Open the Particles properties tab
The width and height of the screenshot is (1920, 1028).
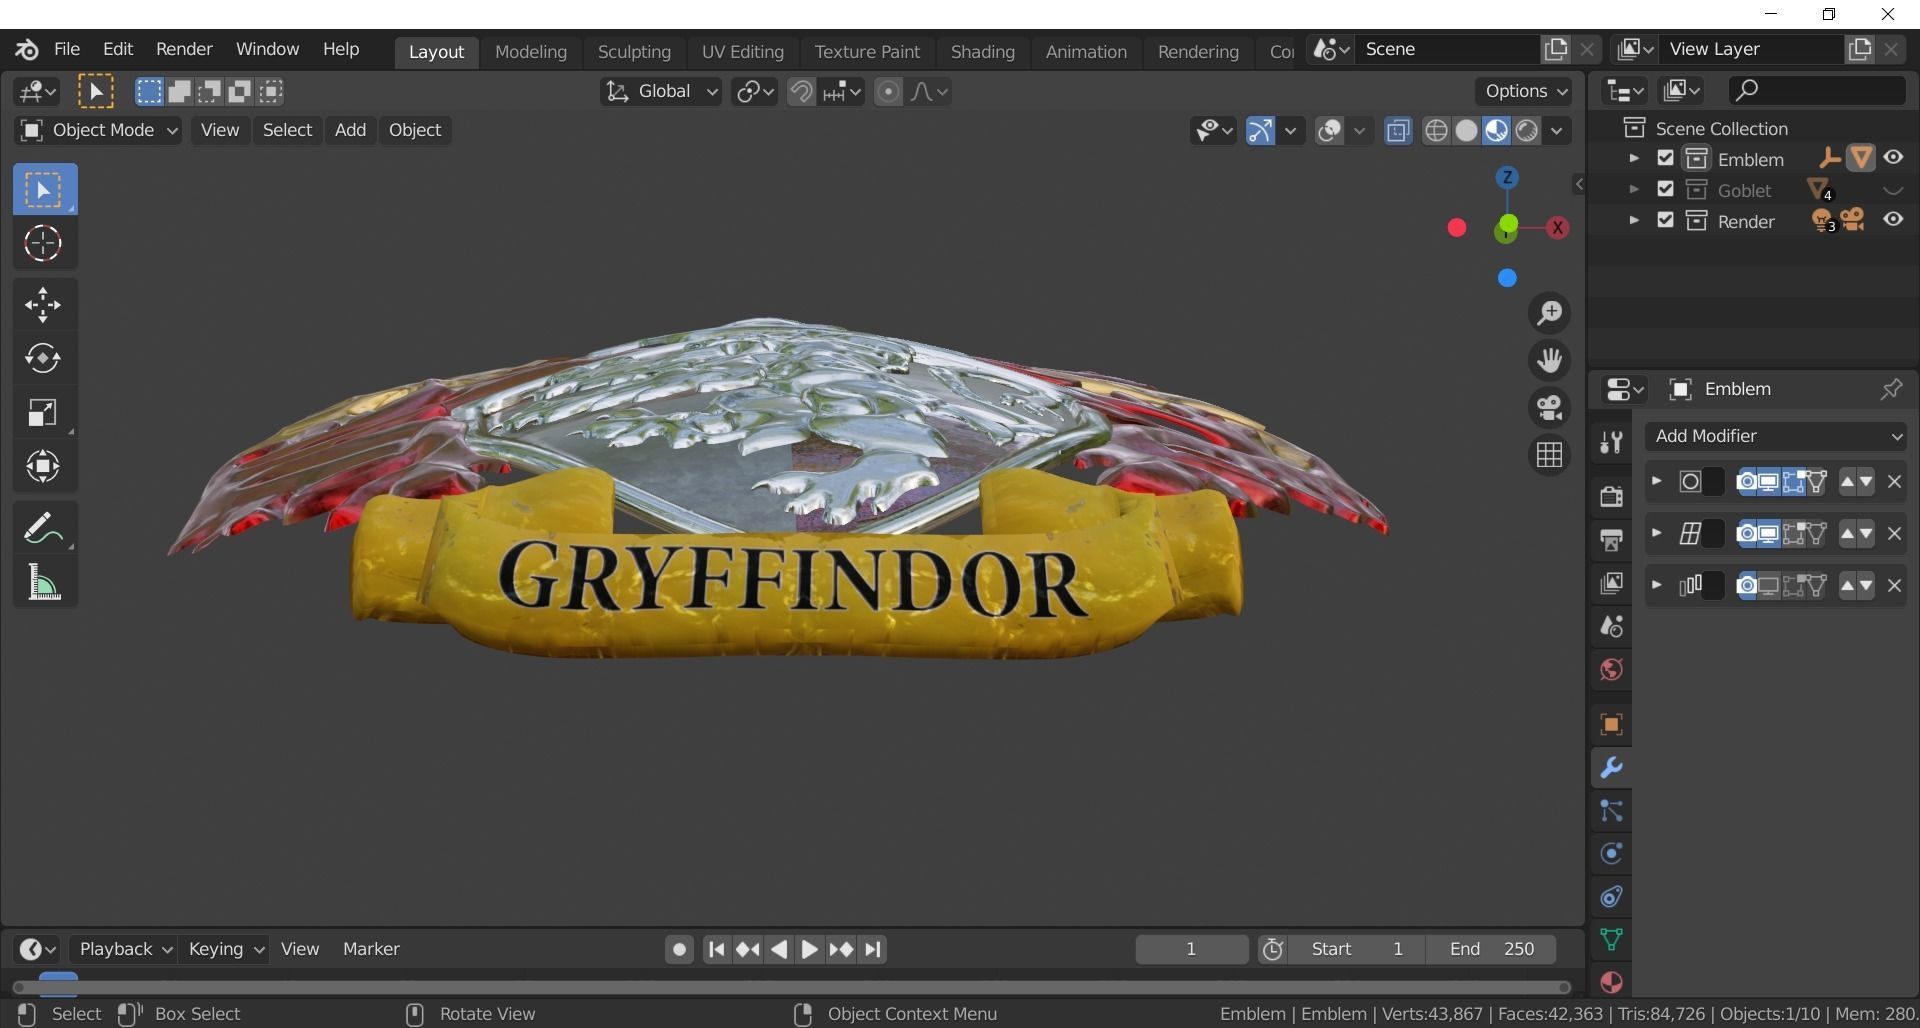pos(1610,811)
